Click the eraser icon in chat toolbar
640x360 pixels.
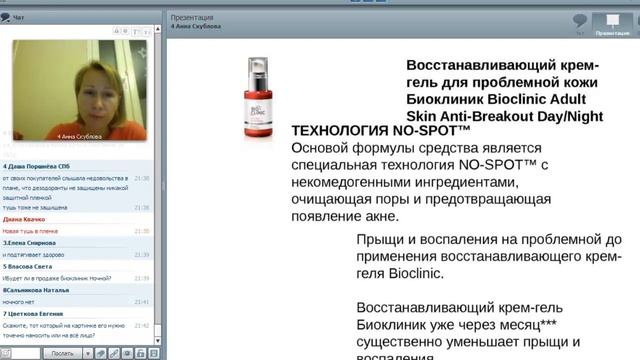pos(100,353)
